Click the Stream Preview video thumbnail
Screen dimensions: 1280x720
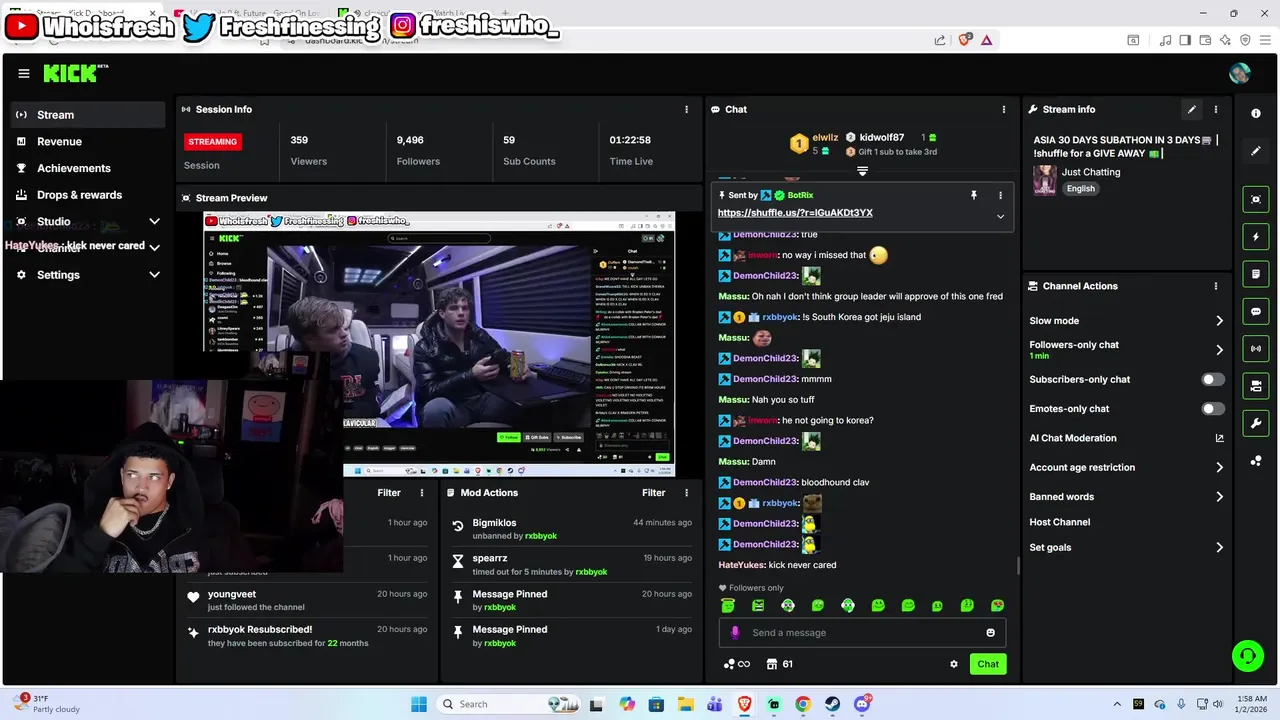439,344
